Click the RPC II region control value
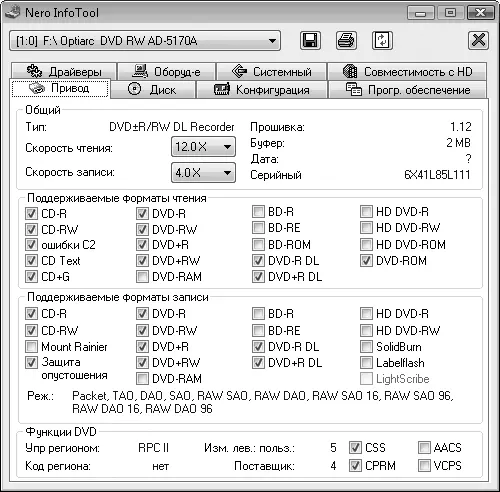The image size is (500, 492). click(153, 448)
